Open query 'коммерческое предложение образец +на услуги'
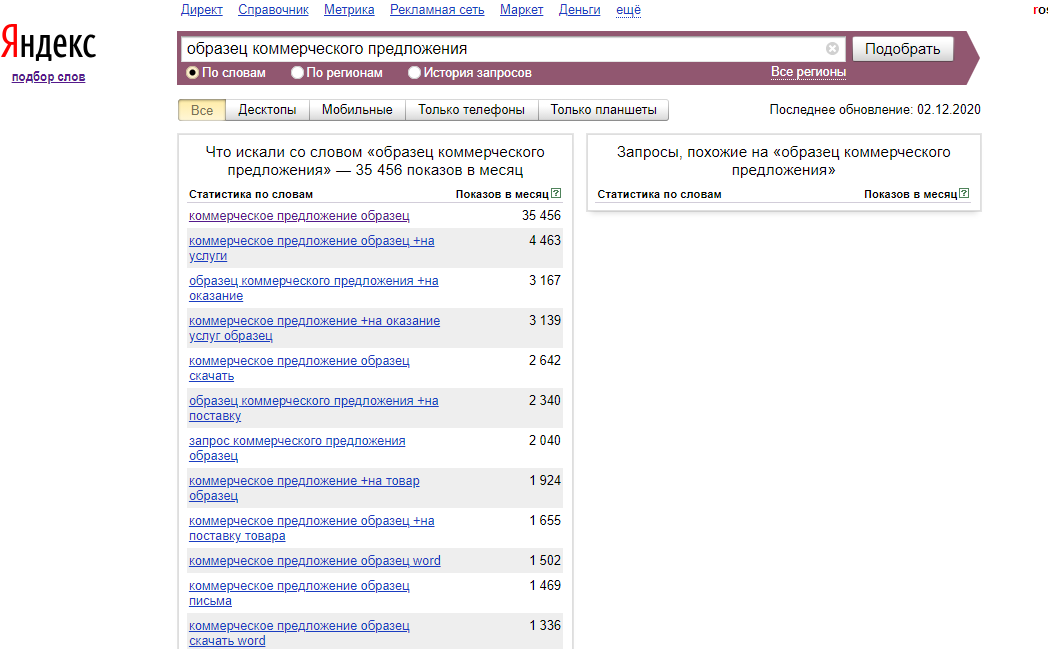This screenshot has height=649, width=1048. [311, 248]
